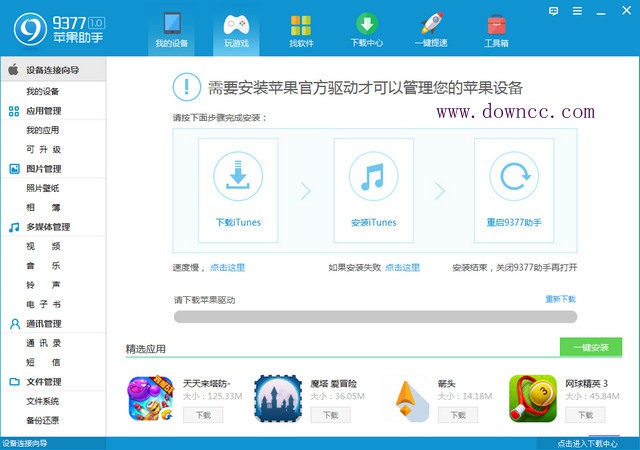Click the exclamation warning icon

point(187,87)
